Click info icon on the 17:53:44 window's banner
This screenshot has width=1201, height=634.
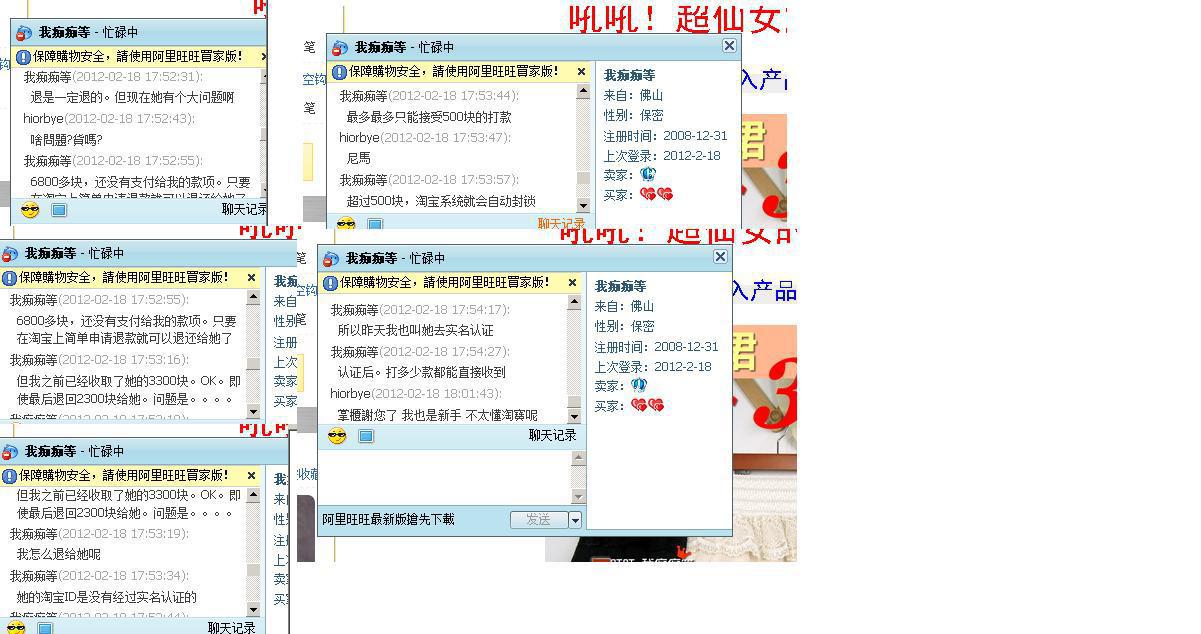340,72
